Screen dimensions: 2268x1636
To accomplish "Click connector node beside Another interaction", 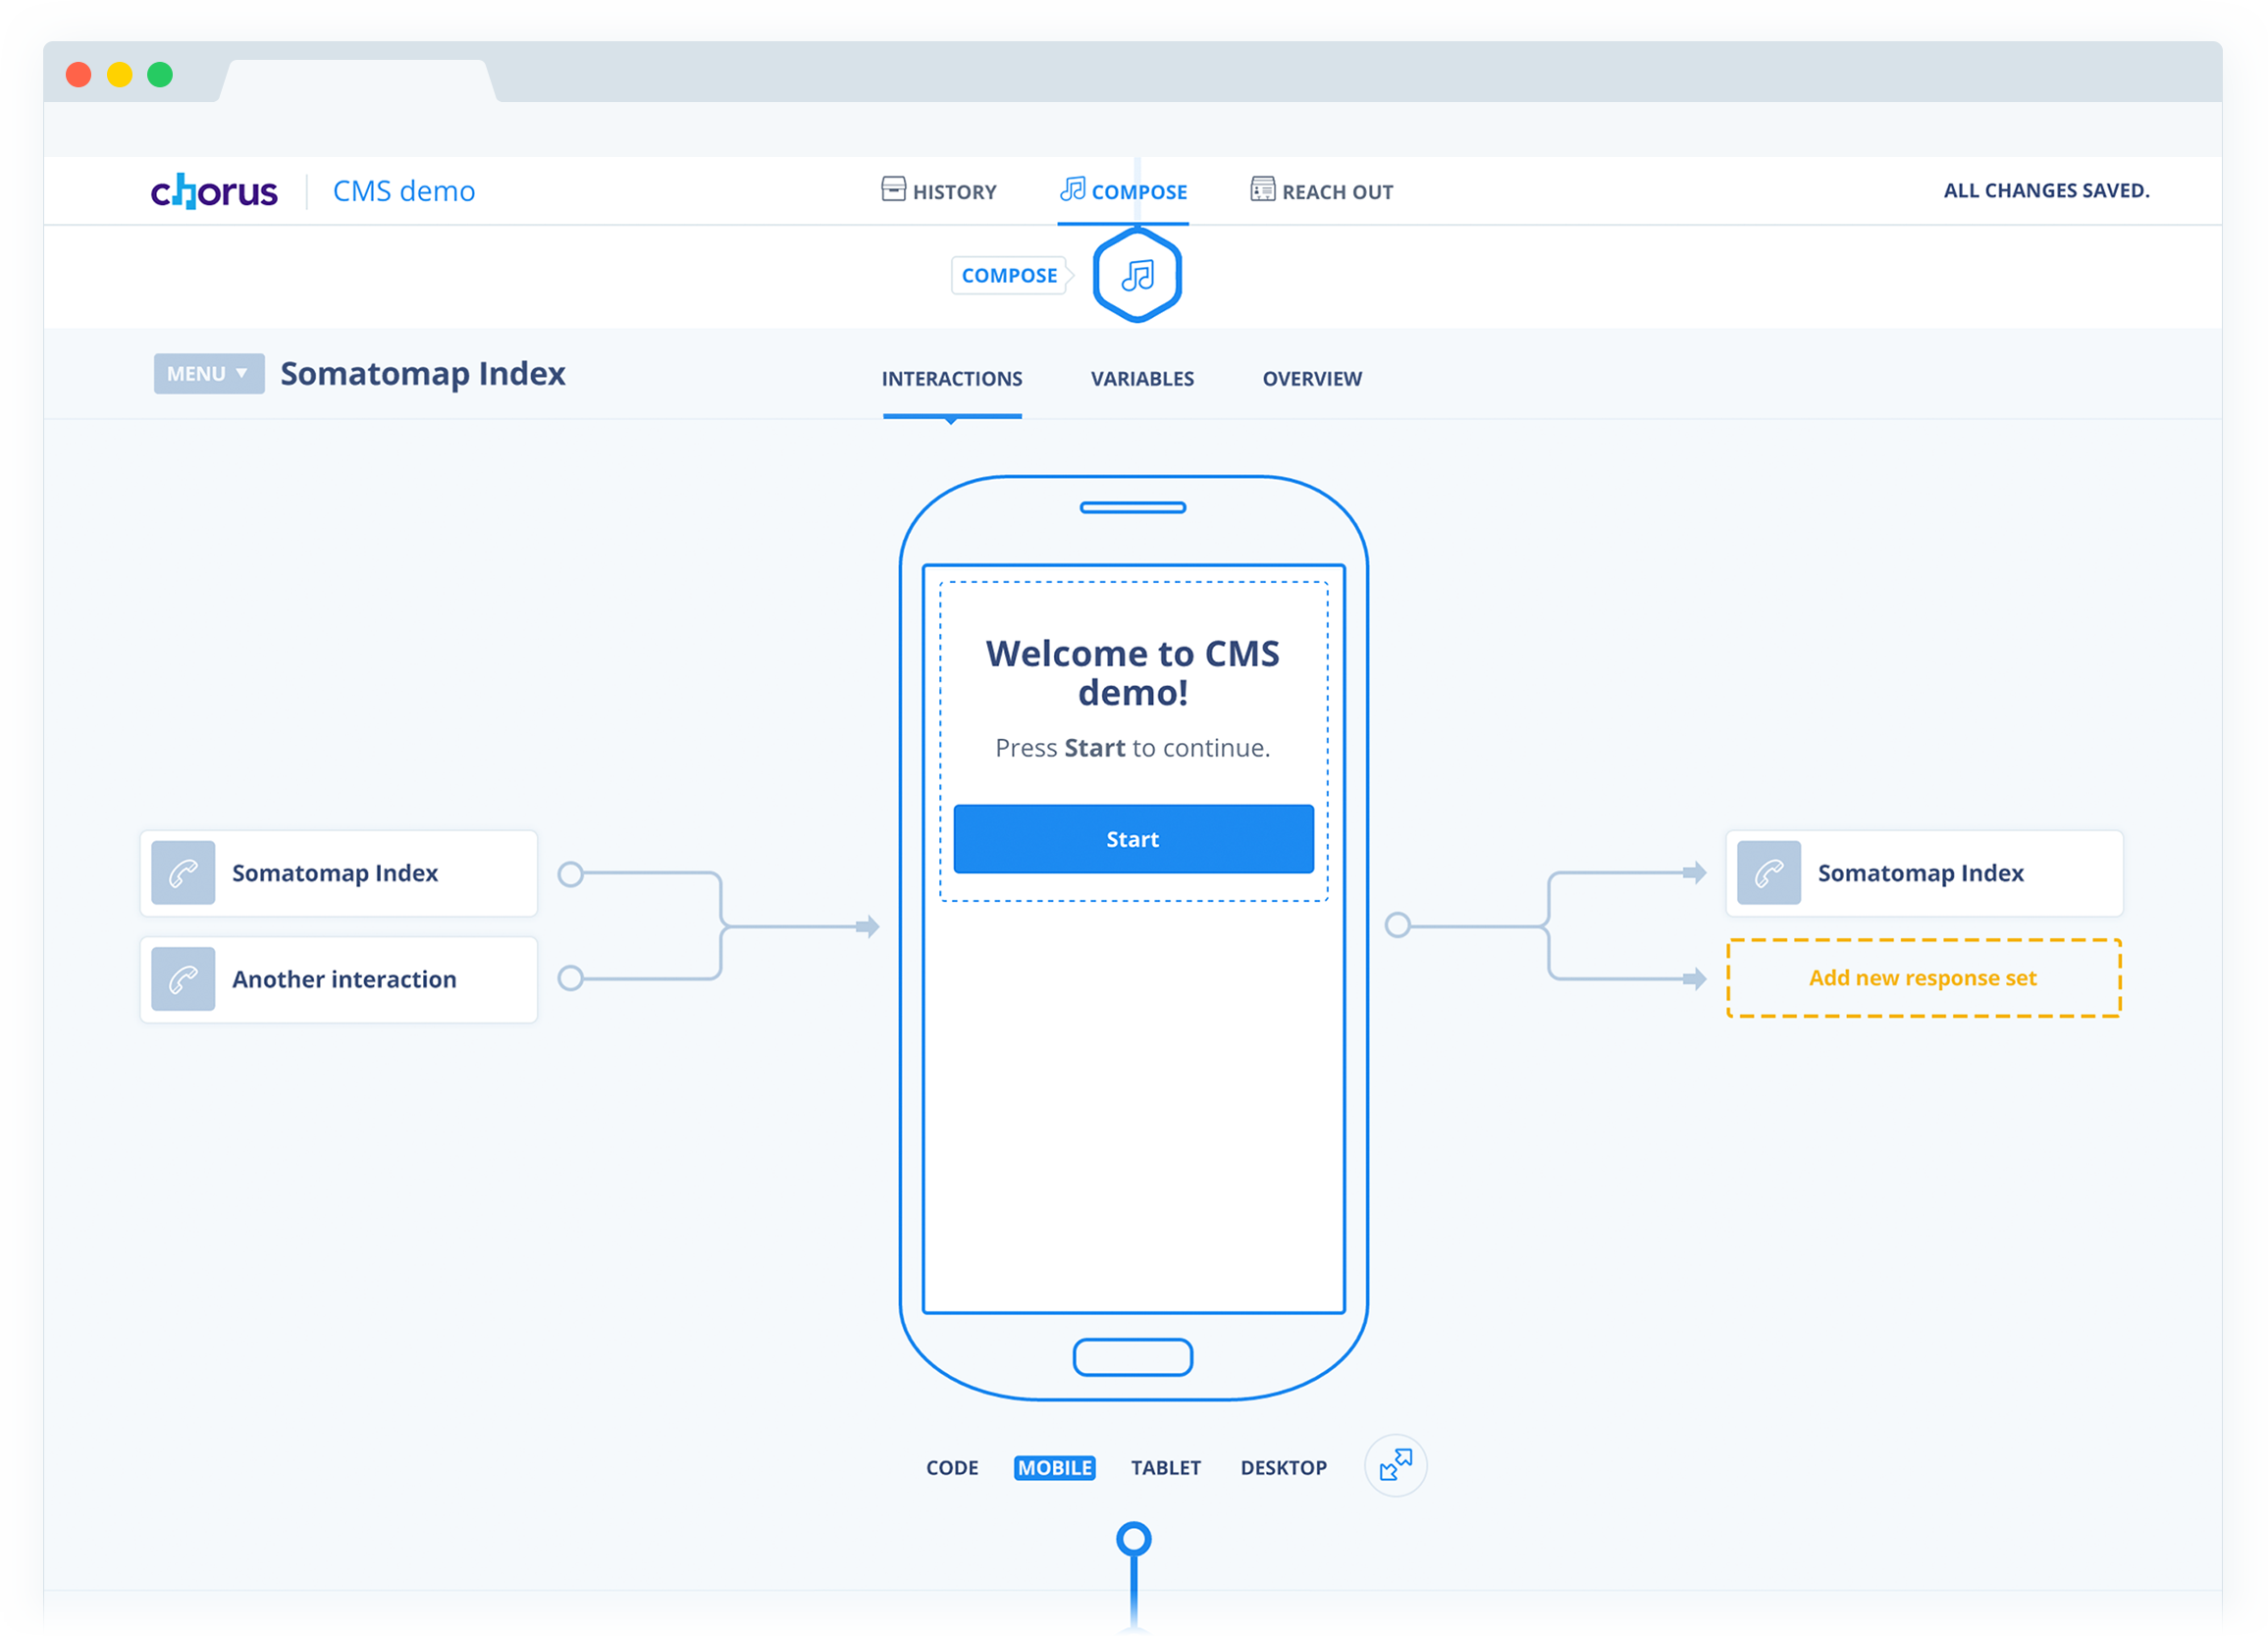I will click(570, 978).
